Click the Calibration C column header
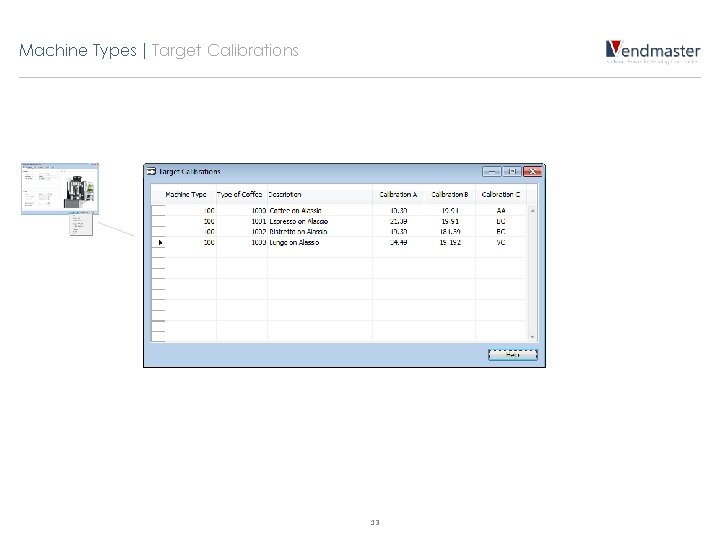 [501, 194]
